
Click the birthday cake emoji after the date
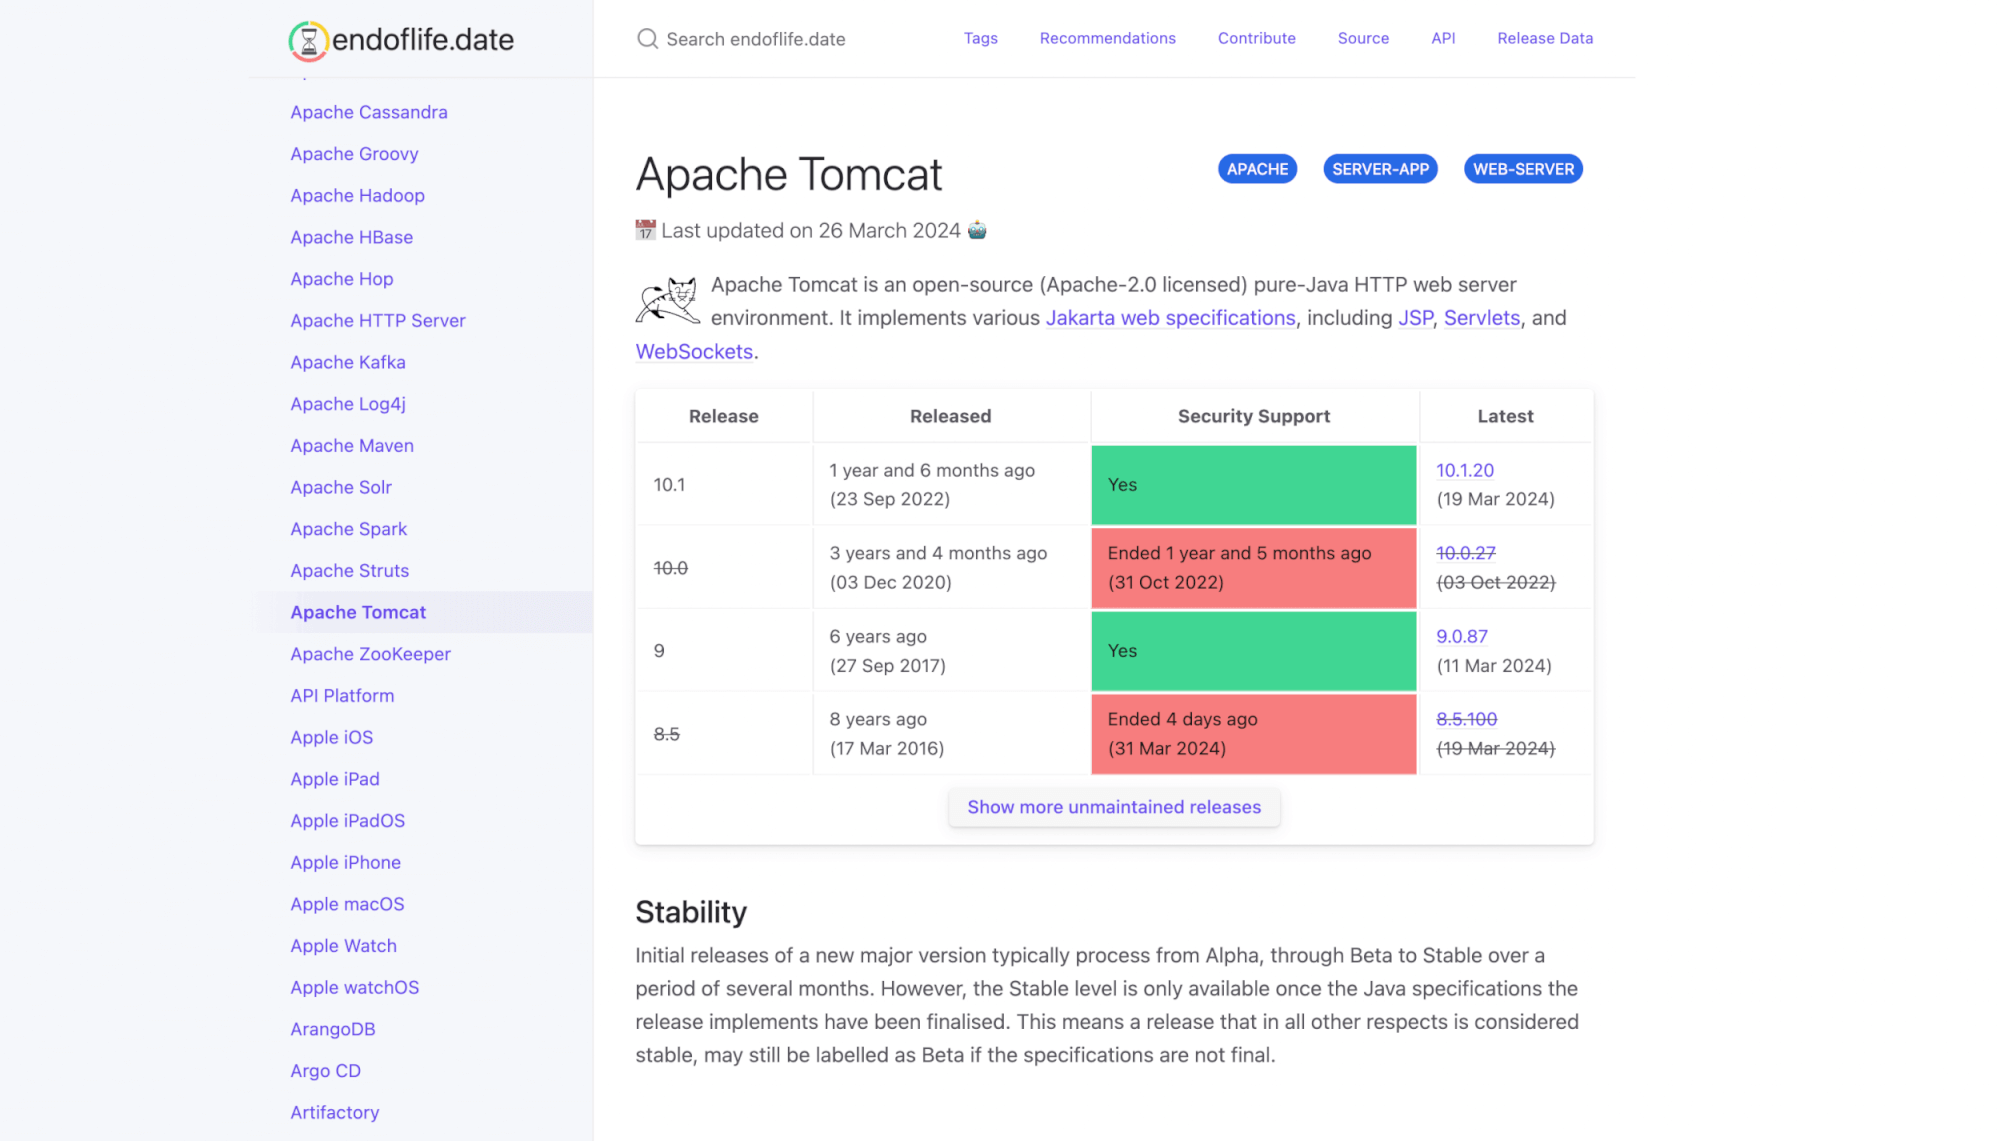coord(977,230)
